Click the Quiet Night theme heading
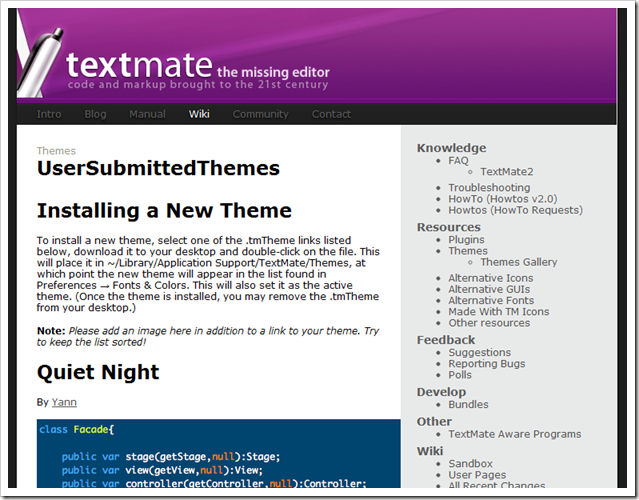 point(98,372)
